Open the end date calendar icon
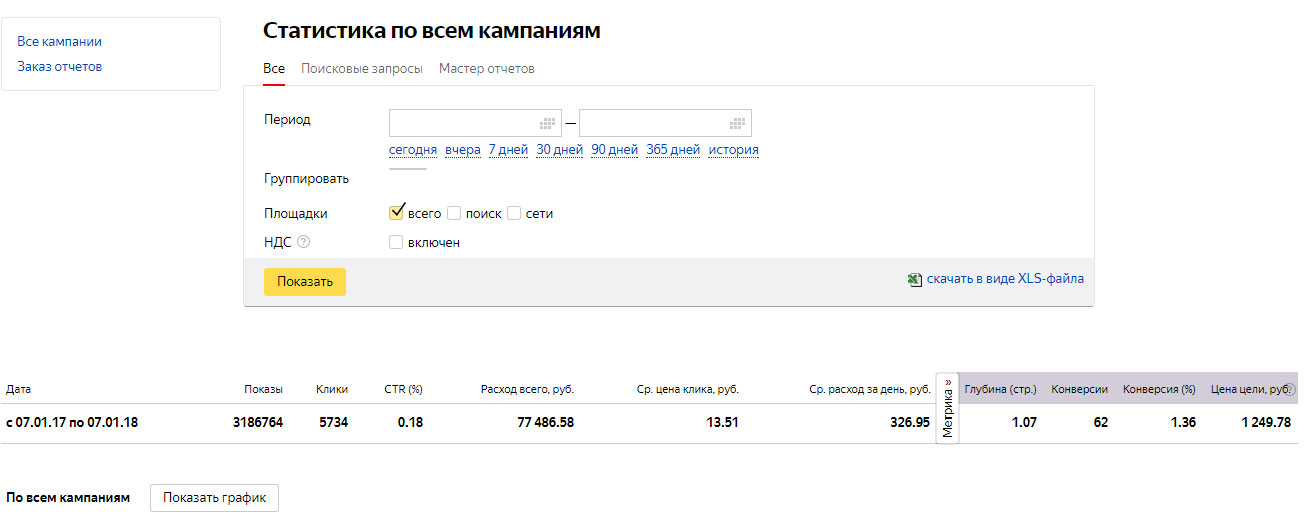Screen dimensions: 1312x515 point(738,123)
